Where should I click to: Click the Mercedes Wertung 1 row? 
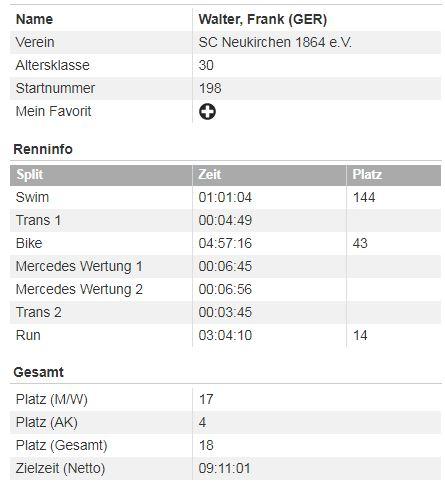[225, 266]
